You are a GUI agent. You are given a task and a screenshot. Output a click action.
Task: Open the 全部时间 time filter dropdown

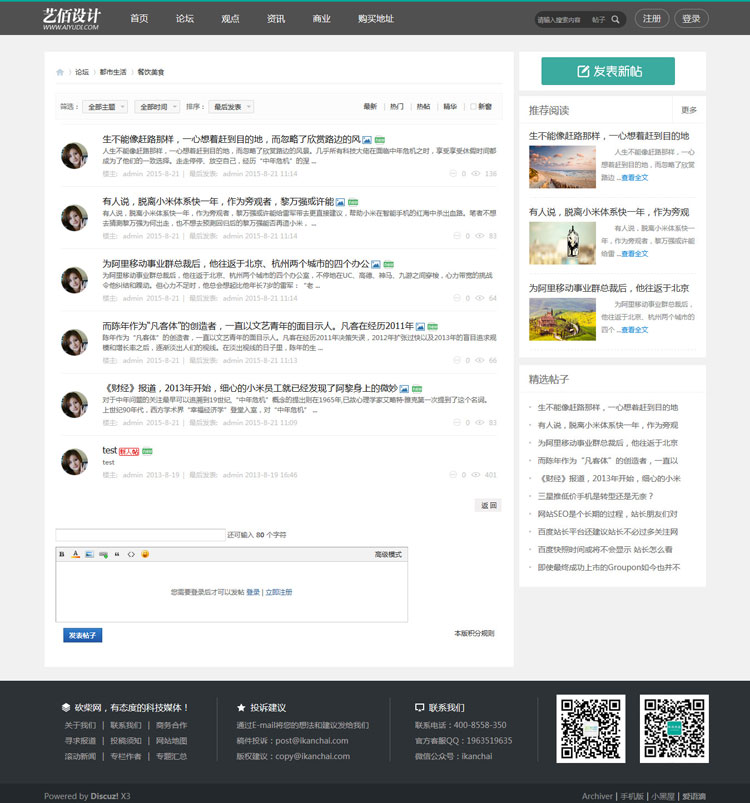tap(158, 107)
